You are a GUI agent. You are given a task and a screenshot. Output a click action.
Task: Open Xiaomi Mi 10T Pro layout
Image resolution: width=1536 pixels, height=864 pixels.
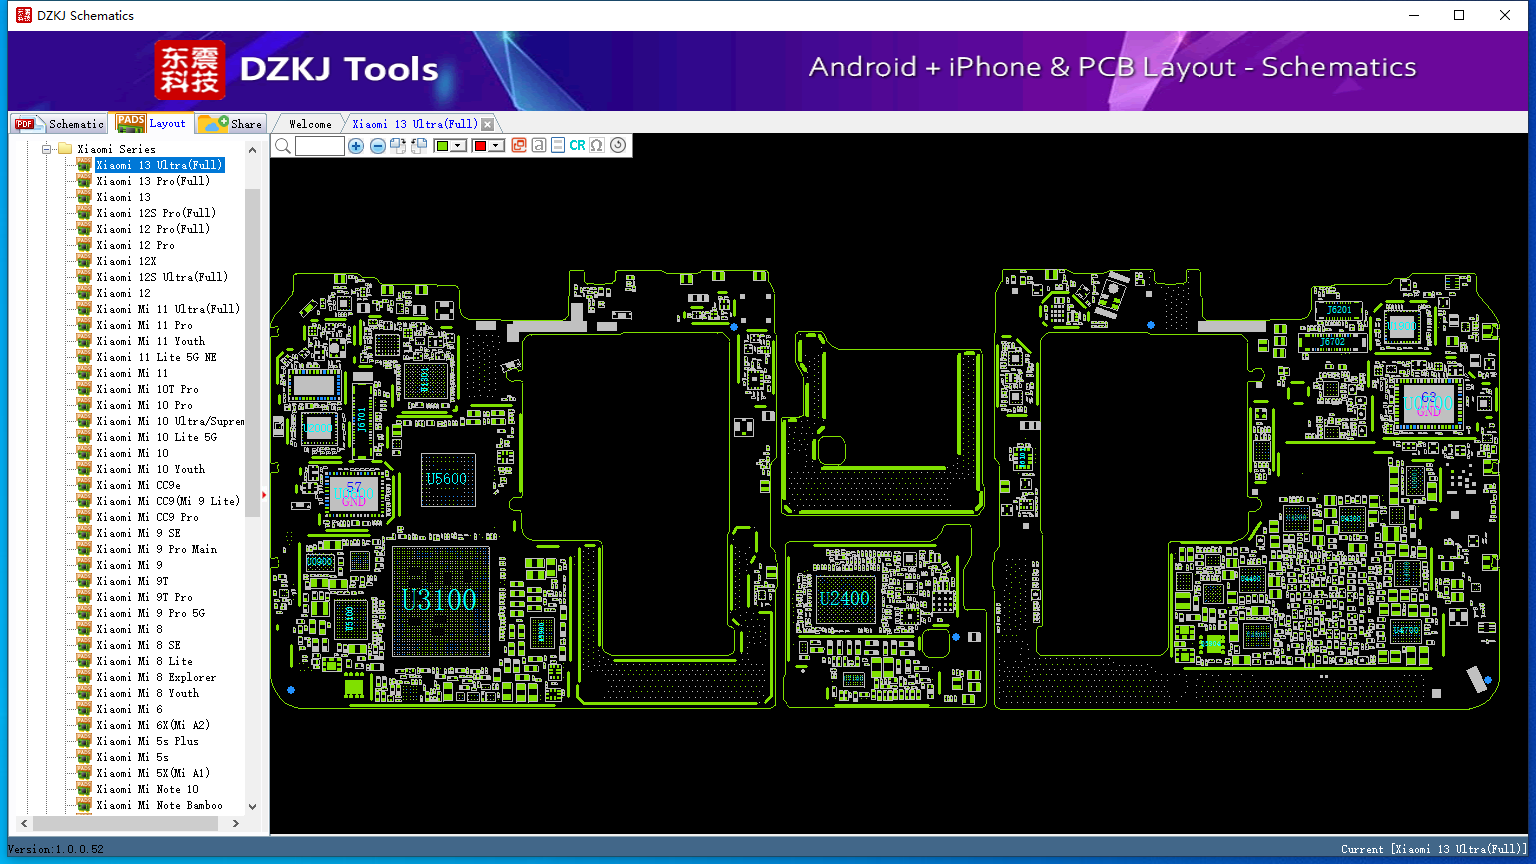[147, 389]
